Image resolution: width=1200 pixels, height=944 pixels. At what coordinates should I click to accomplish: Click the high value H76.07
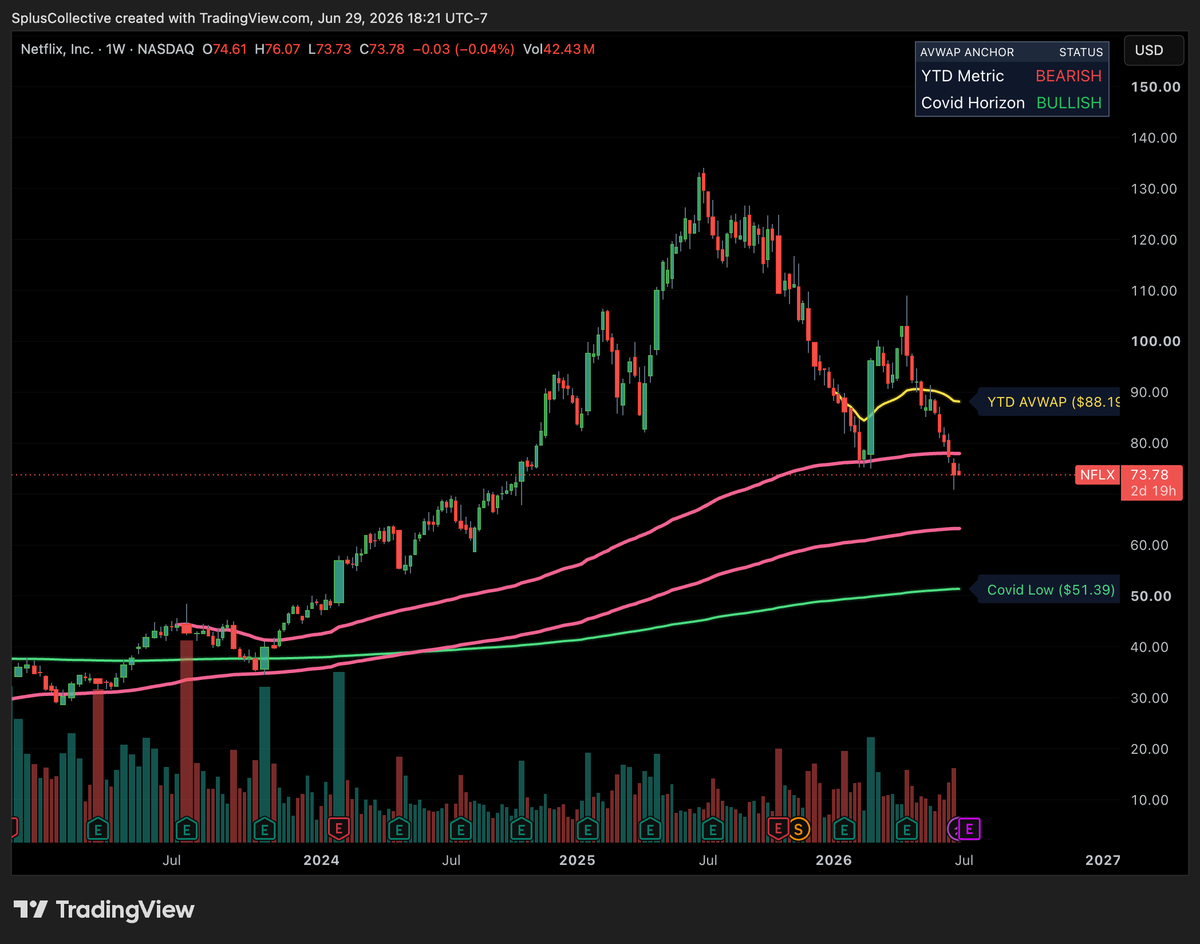[280, 48]
